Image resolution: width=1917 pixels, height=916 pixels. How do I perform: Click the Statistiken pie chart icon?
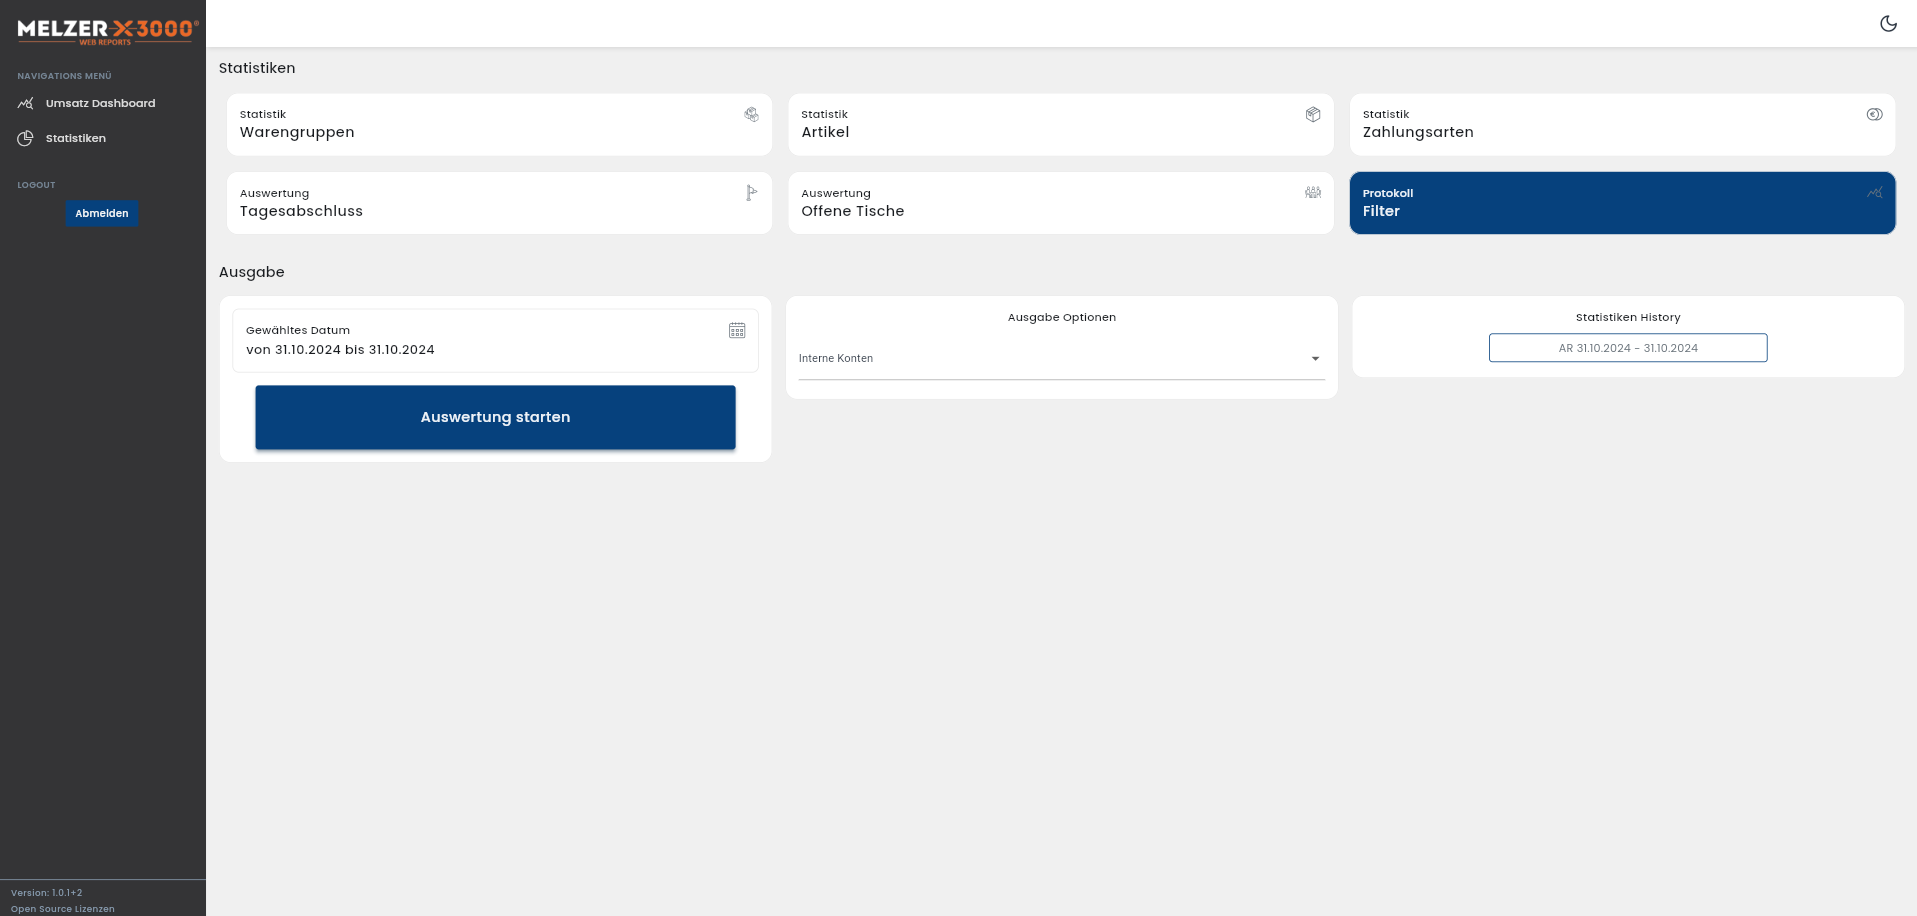coord(26,138)
